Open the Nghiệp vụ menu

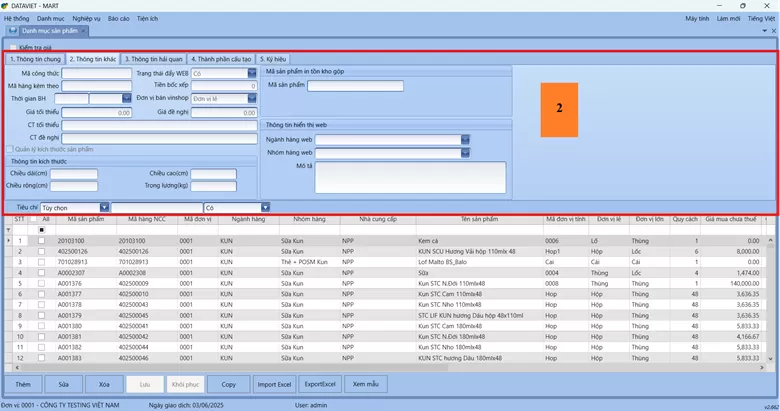click(x=85, y=19)
